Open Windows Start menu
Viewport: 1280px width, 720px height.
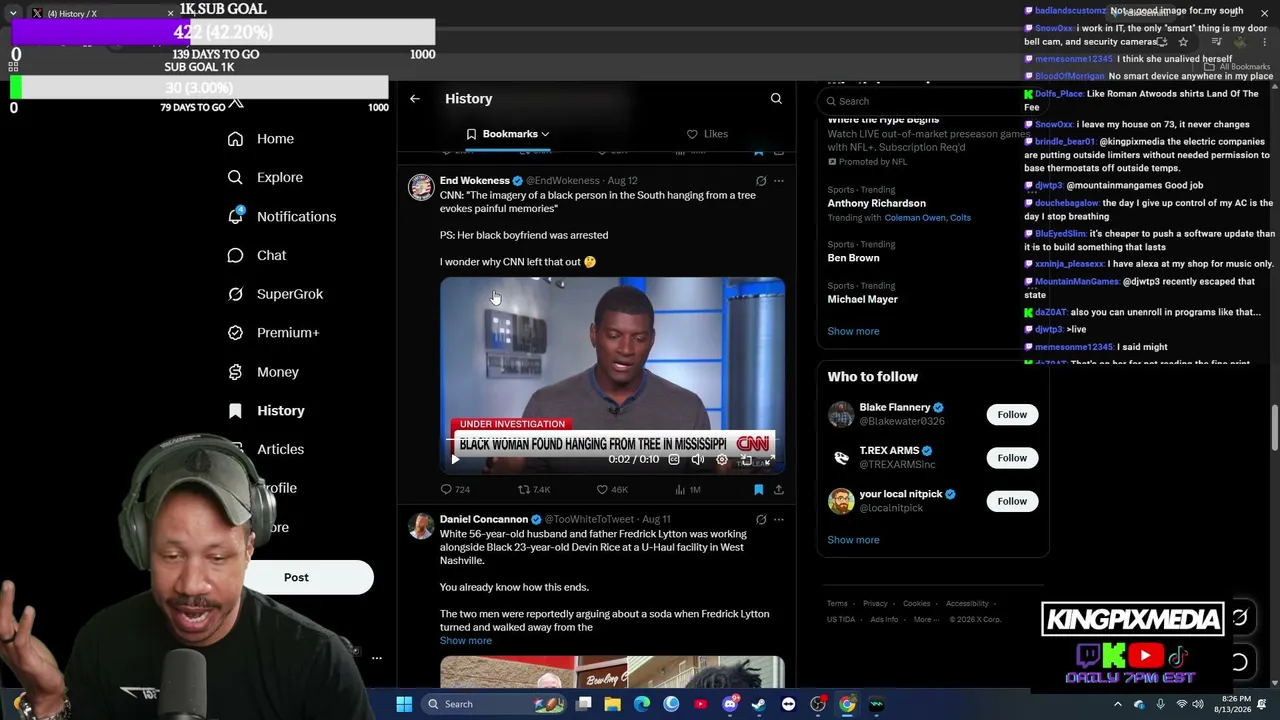tap(404, 704)
